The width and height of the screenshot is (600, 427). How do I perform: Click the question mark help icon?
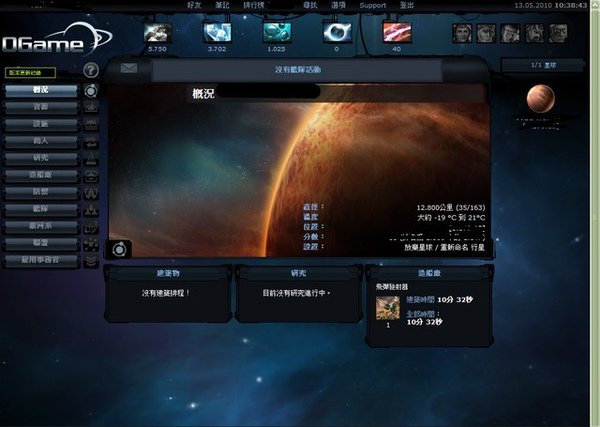pos(91,70)
